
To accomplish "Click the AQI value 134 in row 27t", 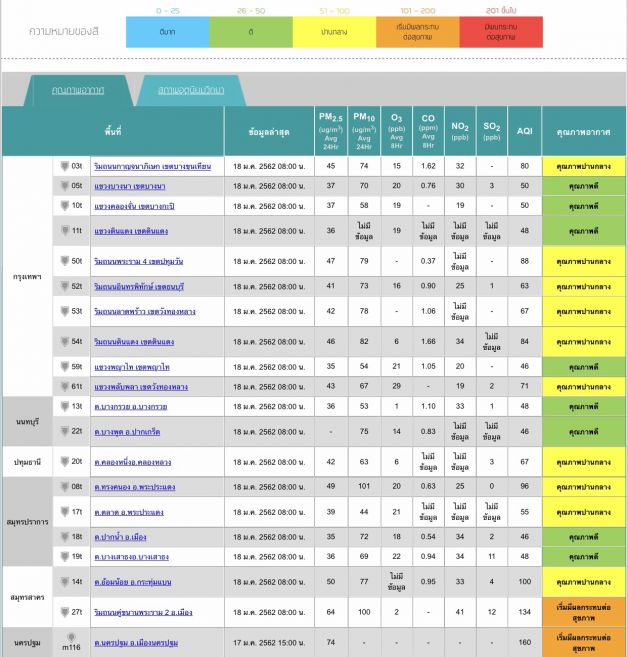I will point(525,612).
